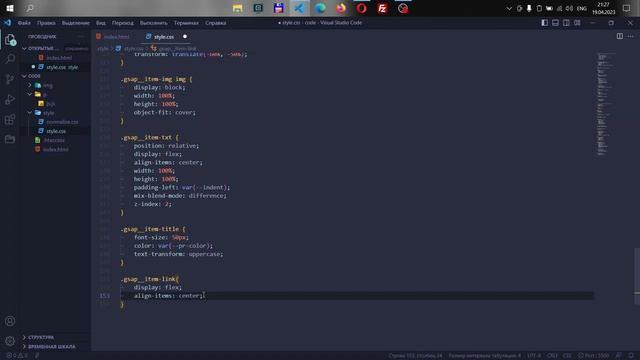Toggle secondary side bar visibility

566,23
